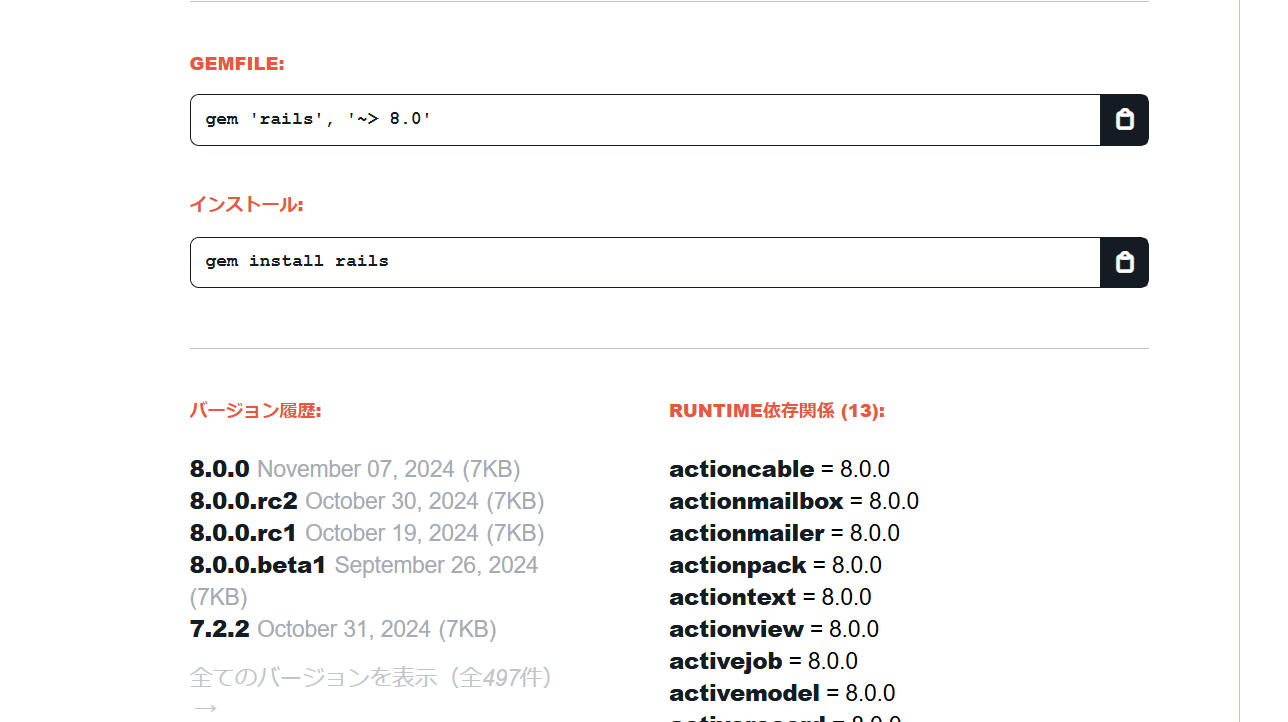View the actionview dependency link

[x=736, y=629]
